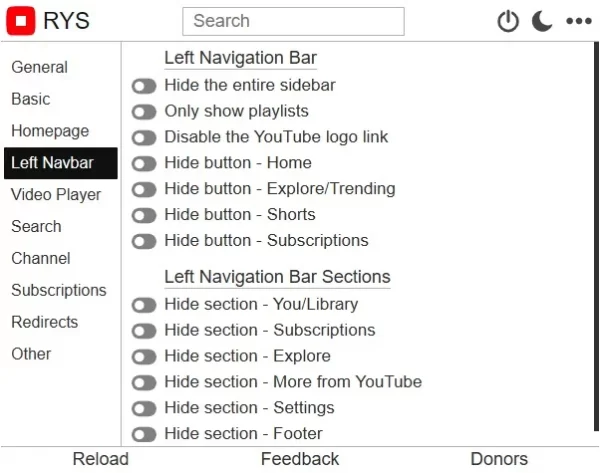This screenshot has height=473, width=600.
Task: Open the Channel settings tab
Action: 61,259
